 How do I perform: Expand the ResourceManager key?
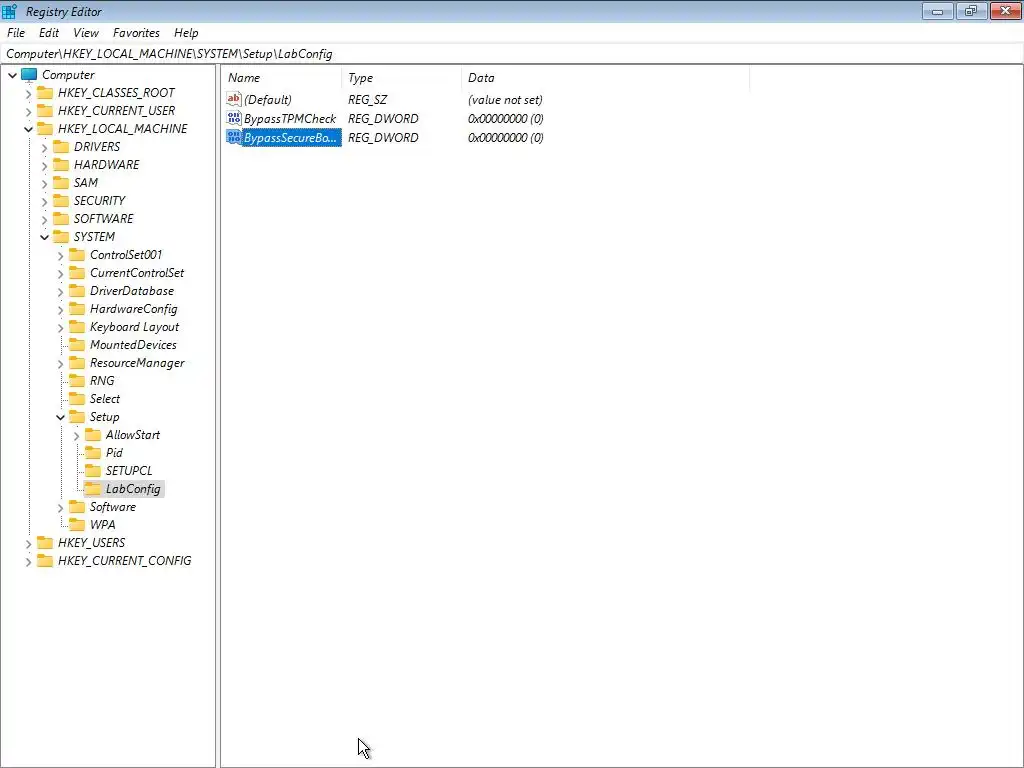[x=60, y=363]
